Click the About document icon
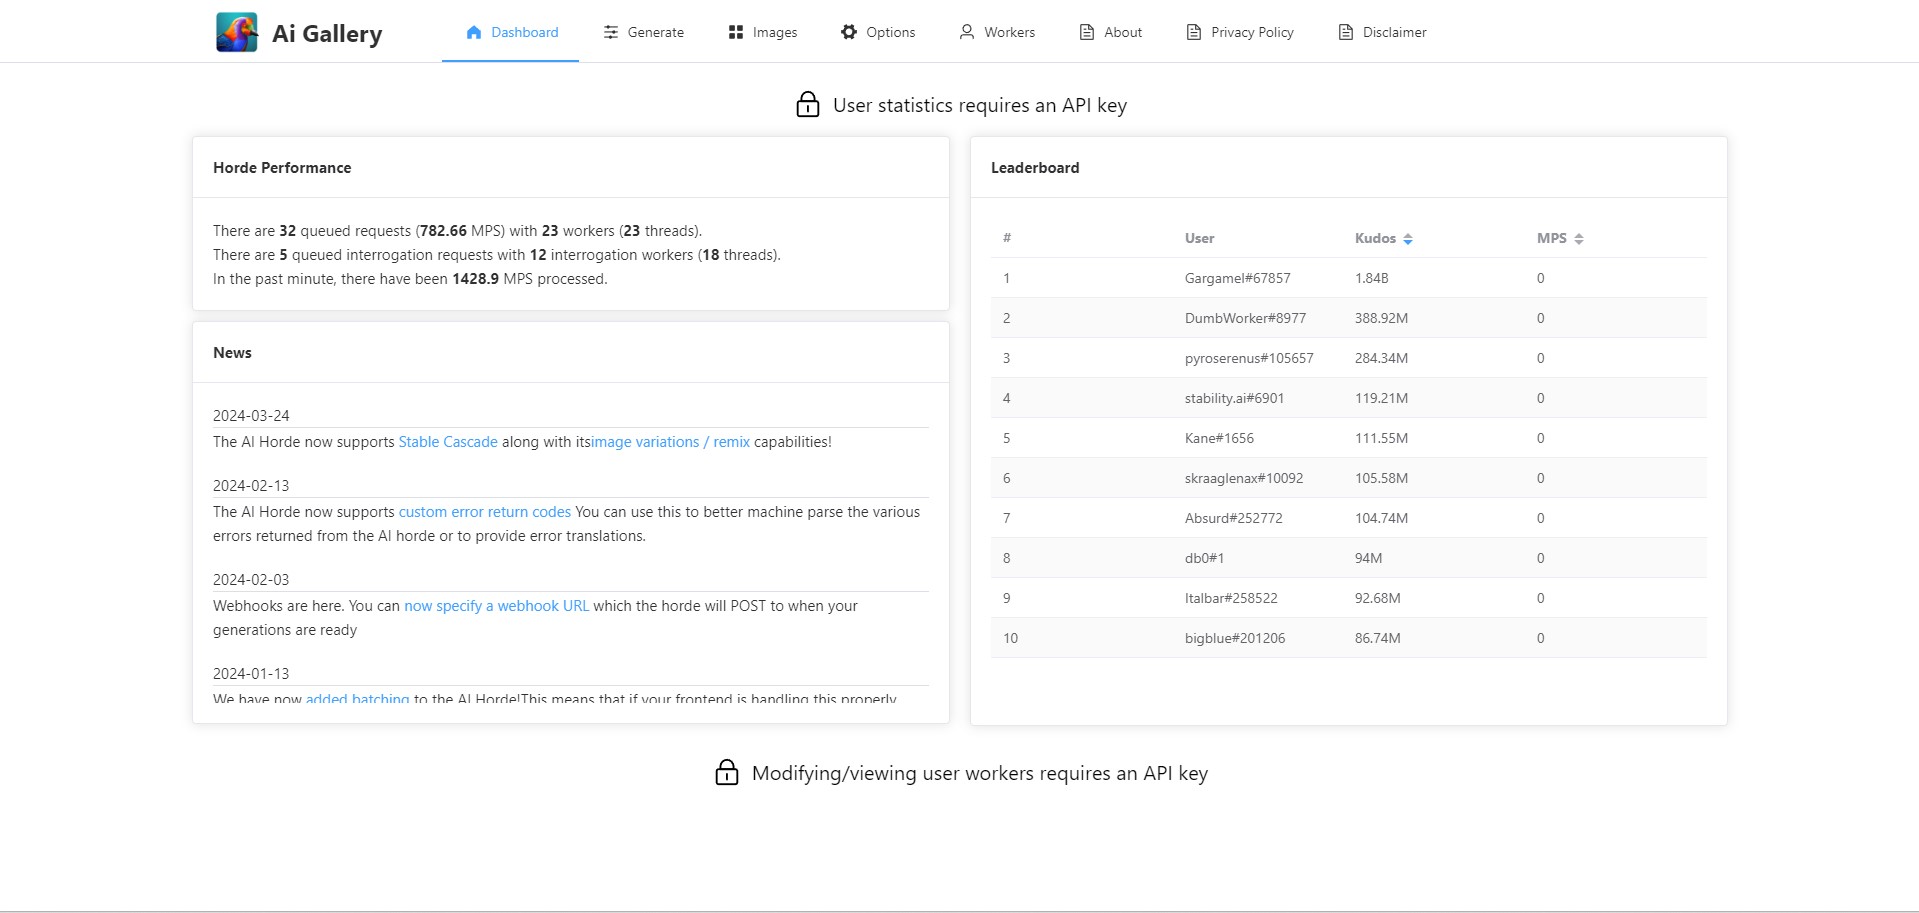The height and width of the screenshot is (913, 1919). [1087, 32]
